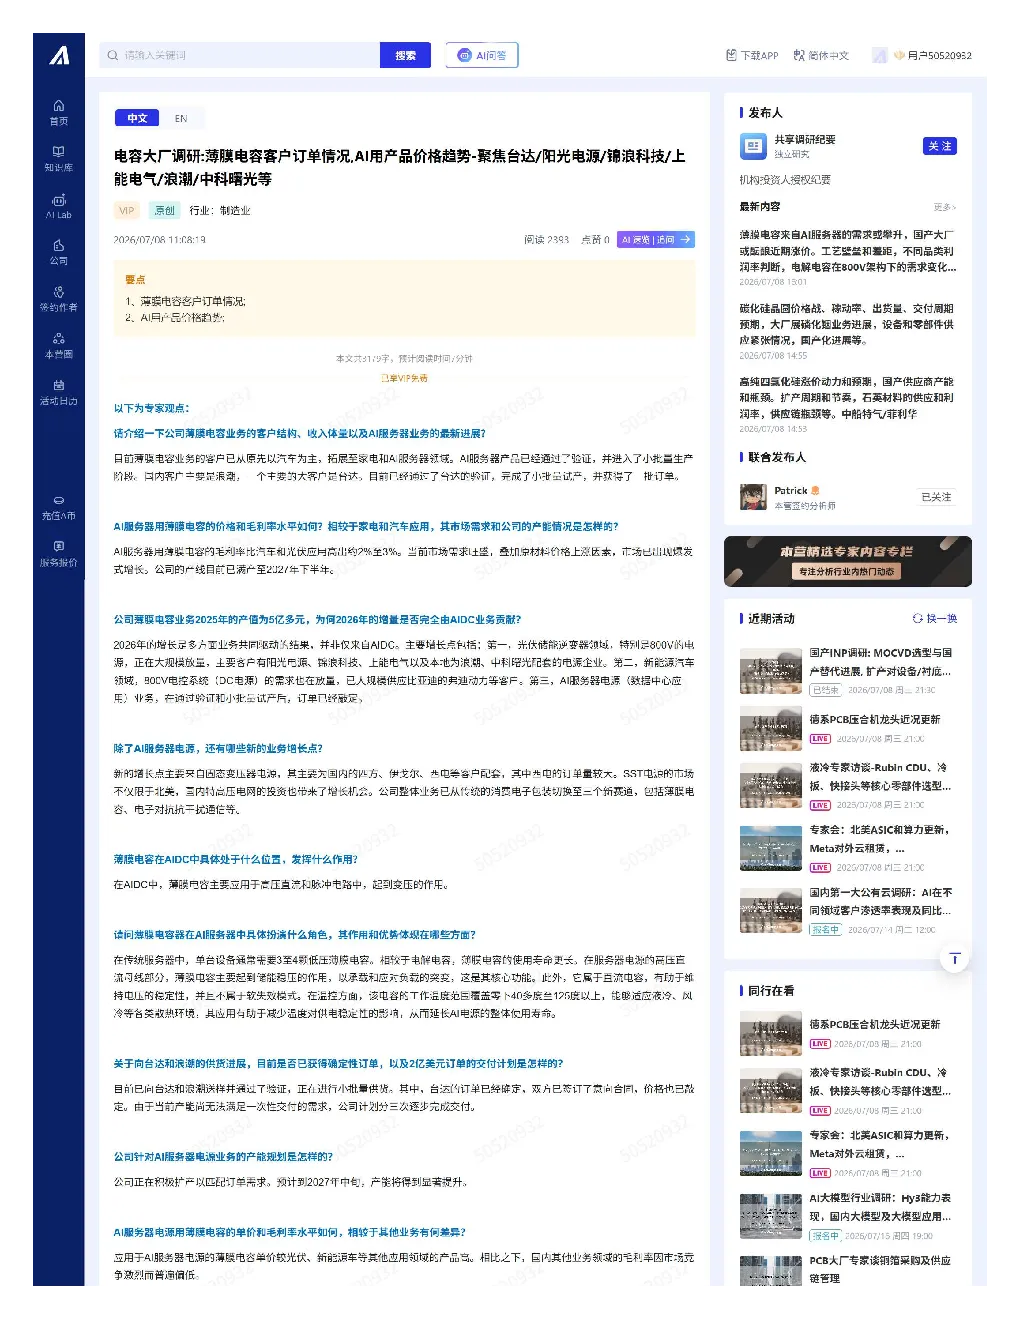
Task: Refresh activities with 换一换
Action: (934, 618)
